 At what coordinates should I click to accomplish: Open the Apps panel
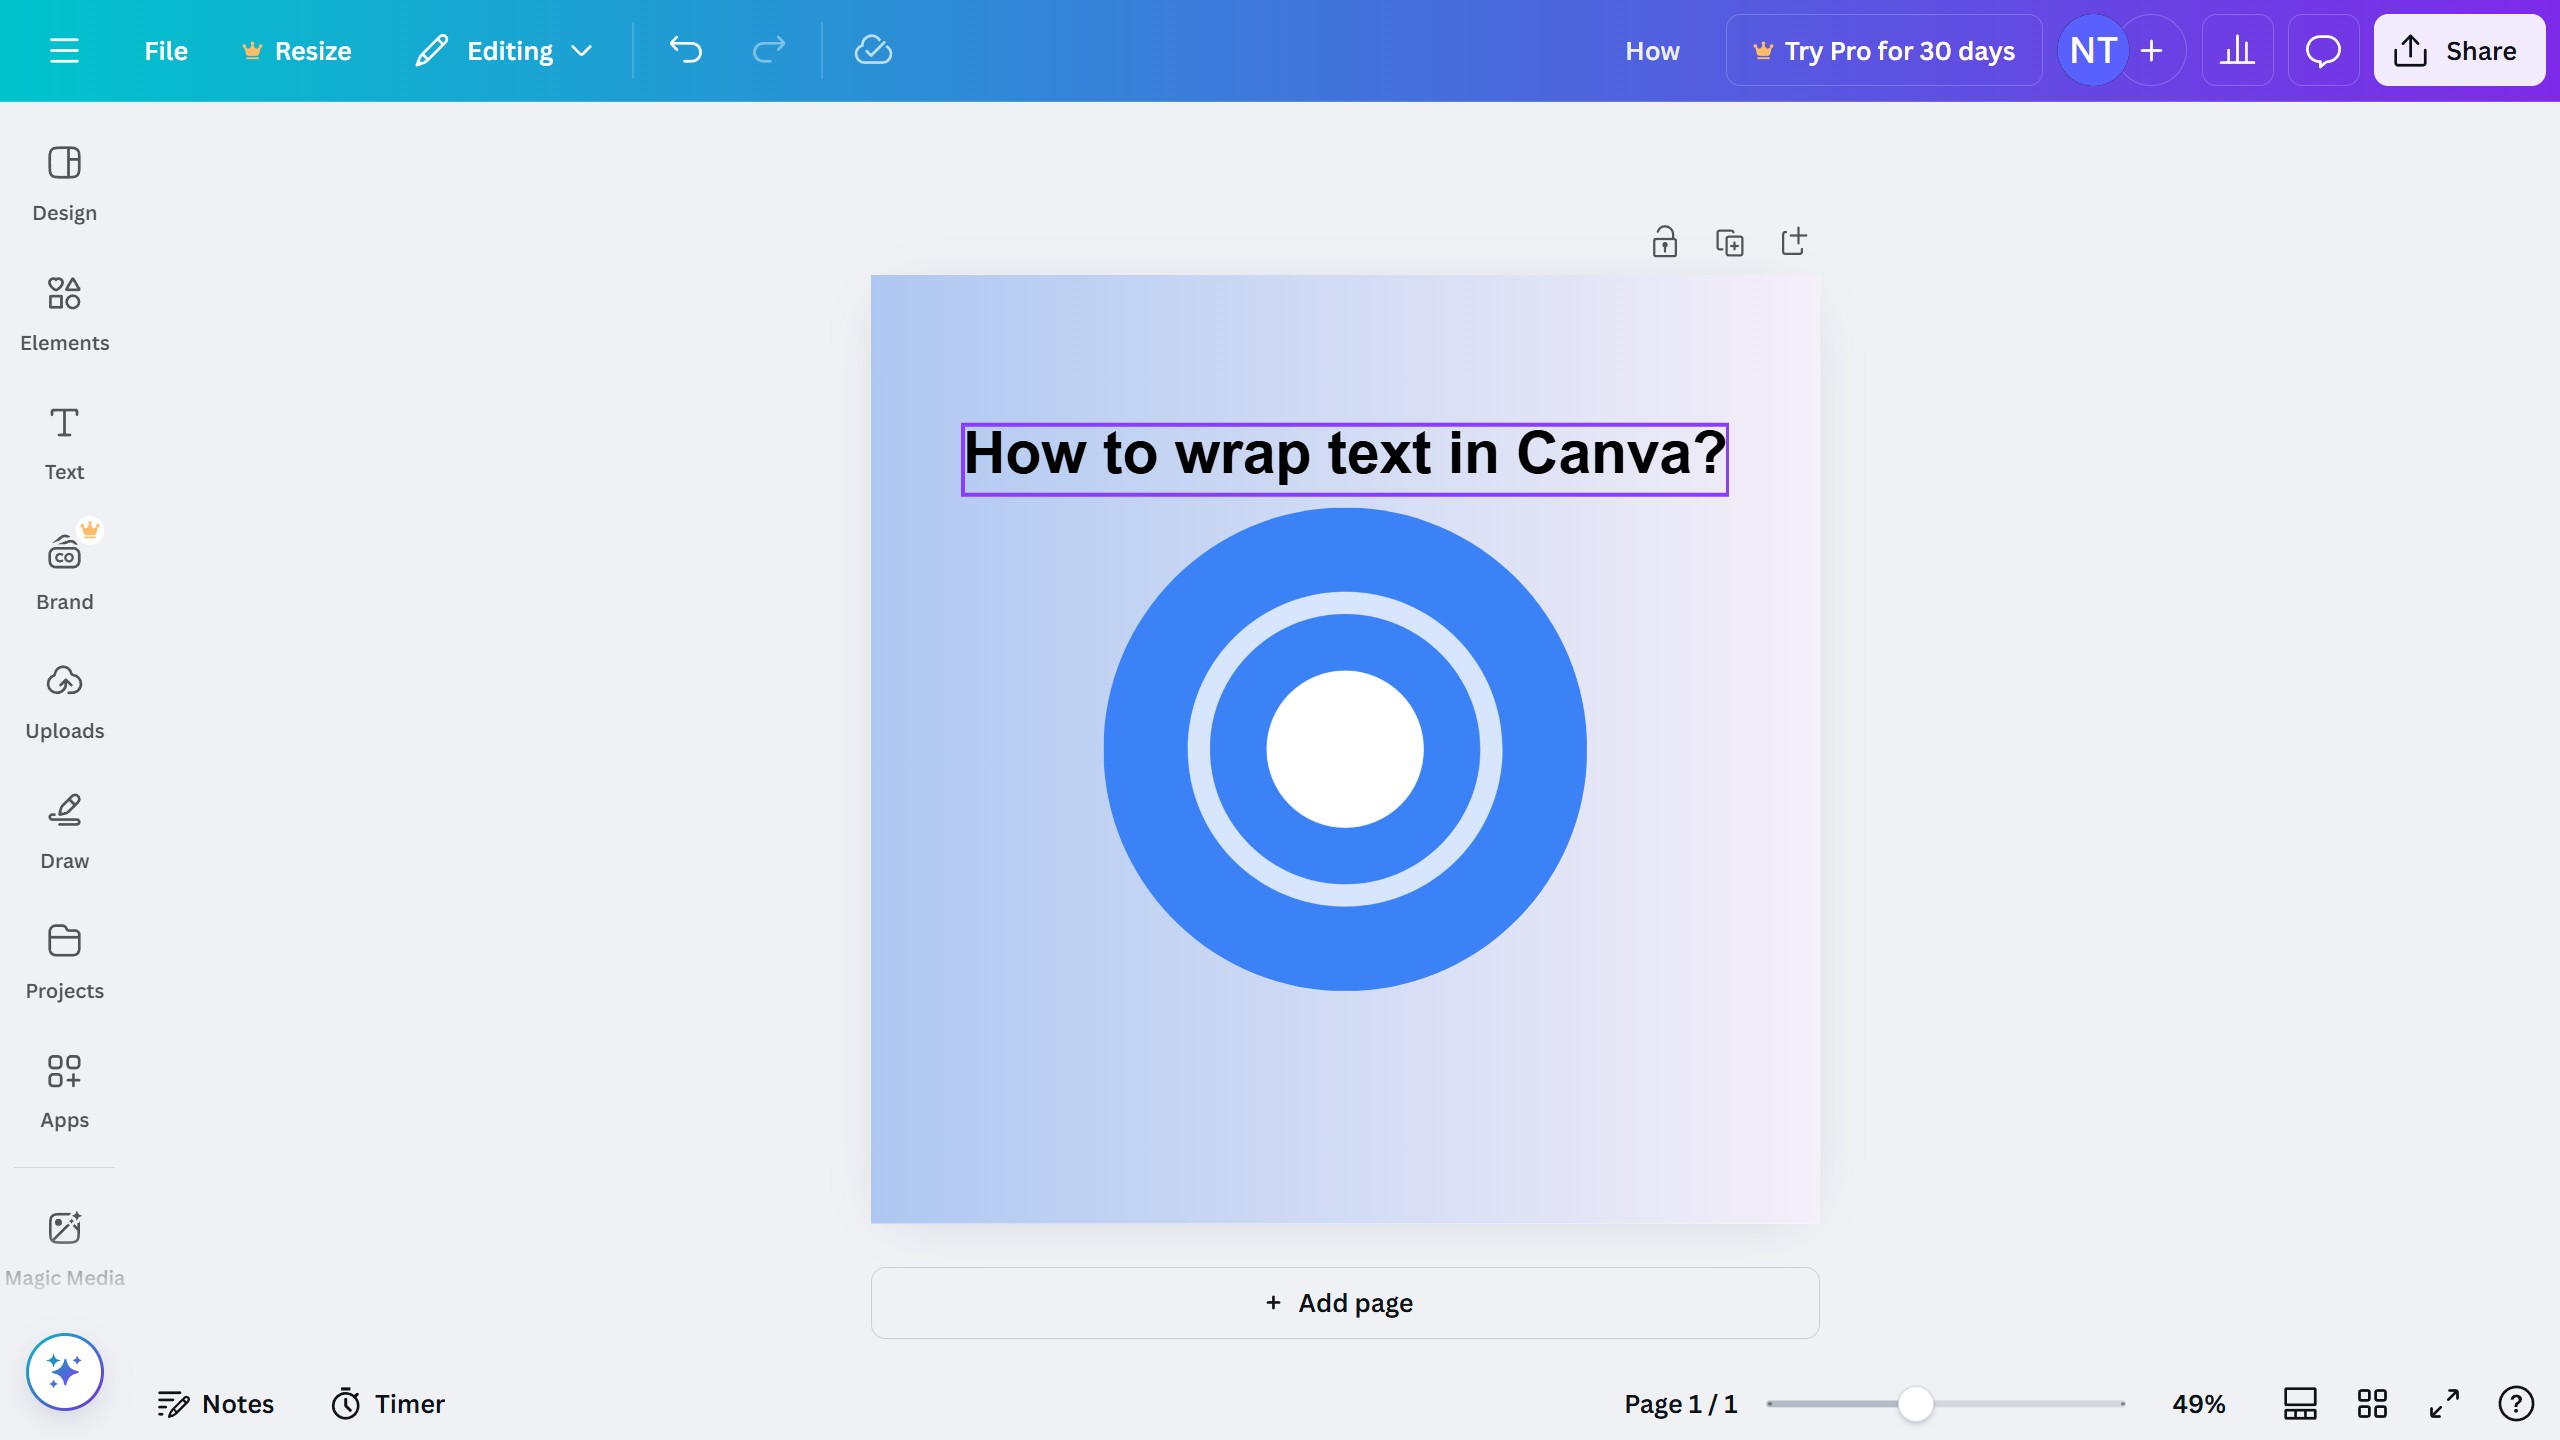(x=64, y=1090)
